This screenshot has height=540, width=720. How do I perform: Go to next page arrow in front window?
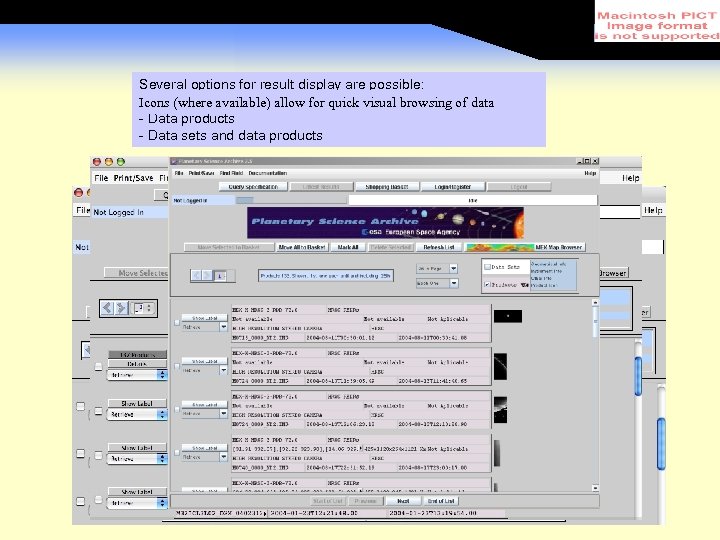207,276
